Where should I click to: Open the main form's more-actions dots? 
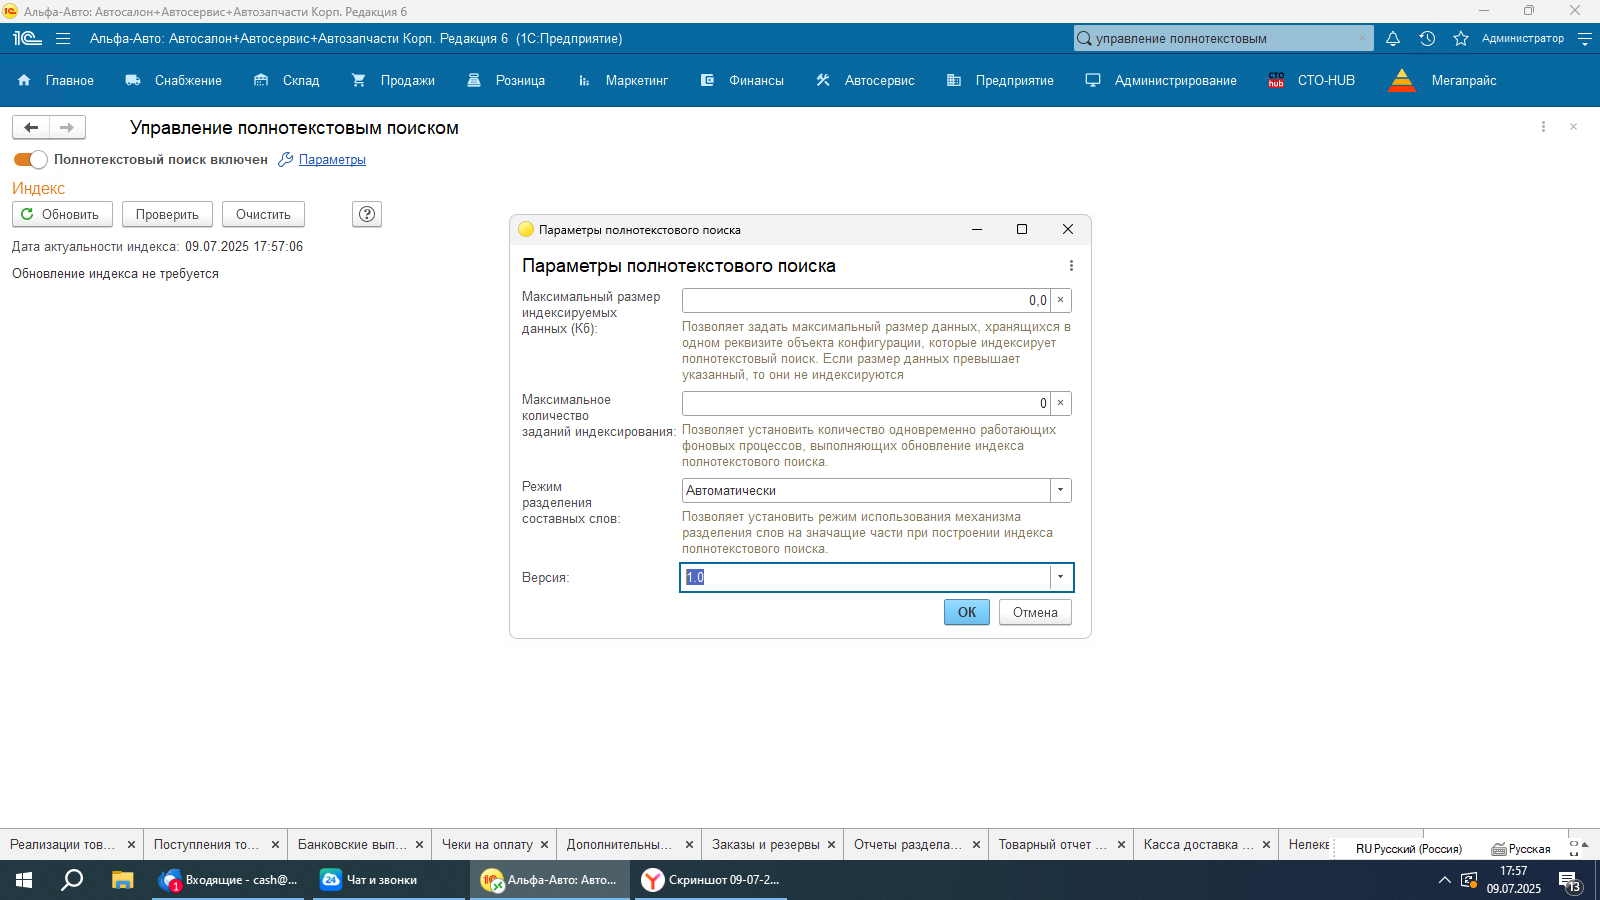[x=1543, y=127]
